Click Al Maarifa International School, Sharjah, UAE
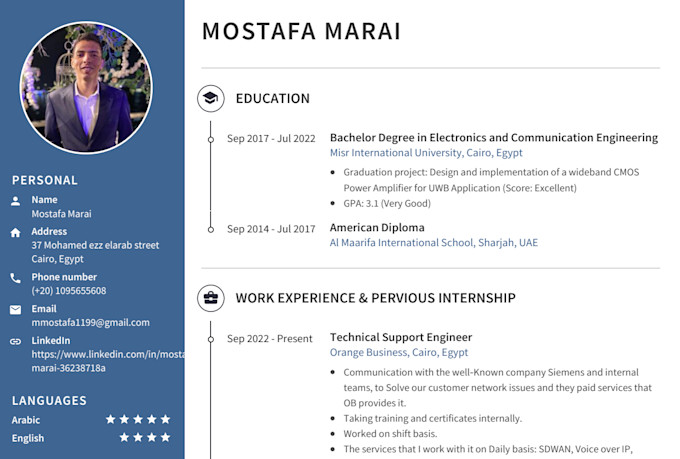 (x=434, y=243)
